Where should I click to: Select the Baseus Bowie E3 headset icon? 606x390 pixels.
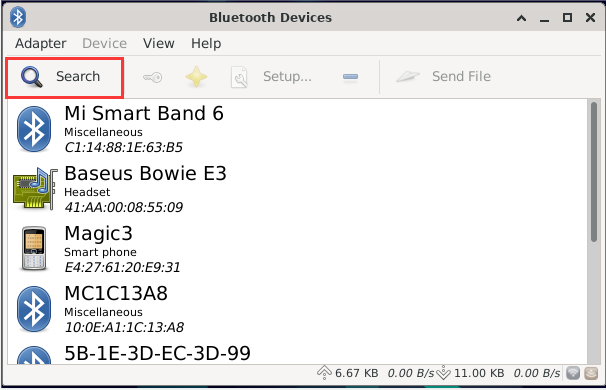35,189
